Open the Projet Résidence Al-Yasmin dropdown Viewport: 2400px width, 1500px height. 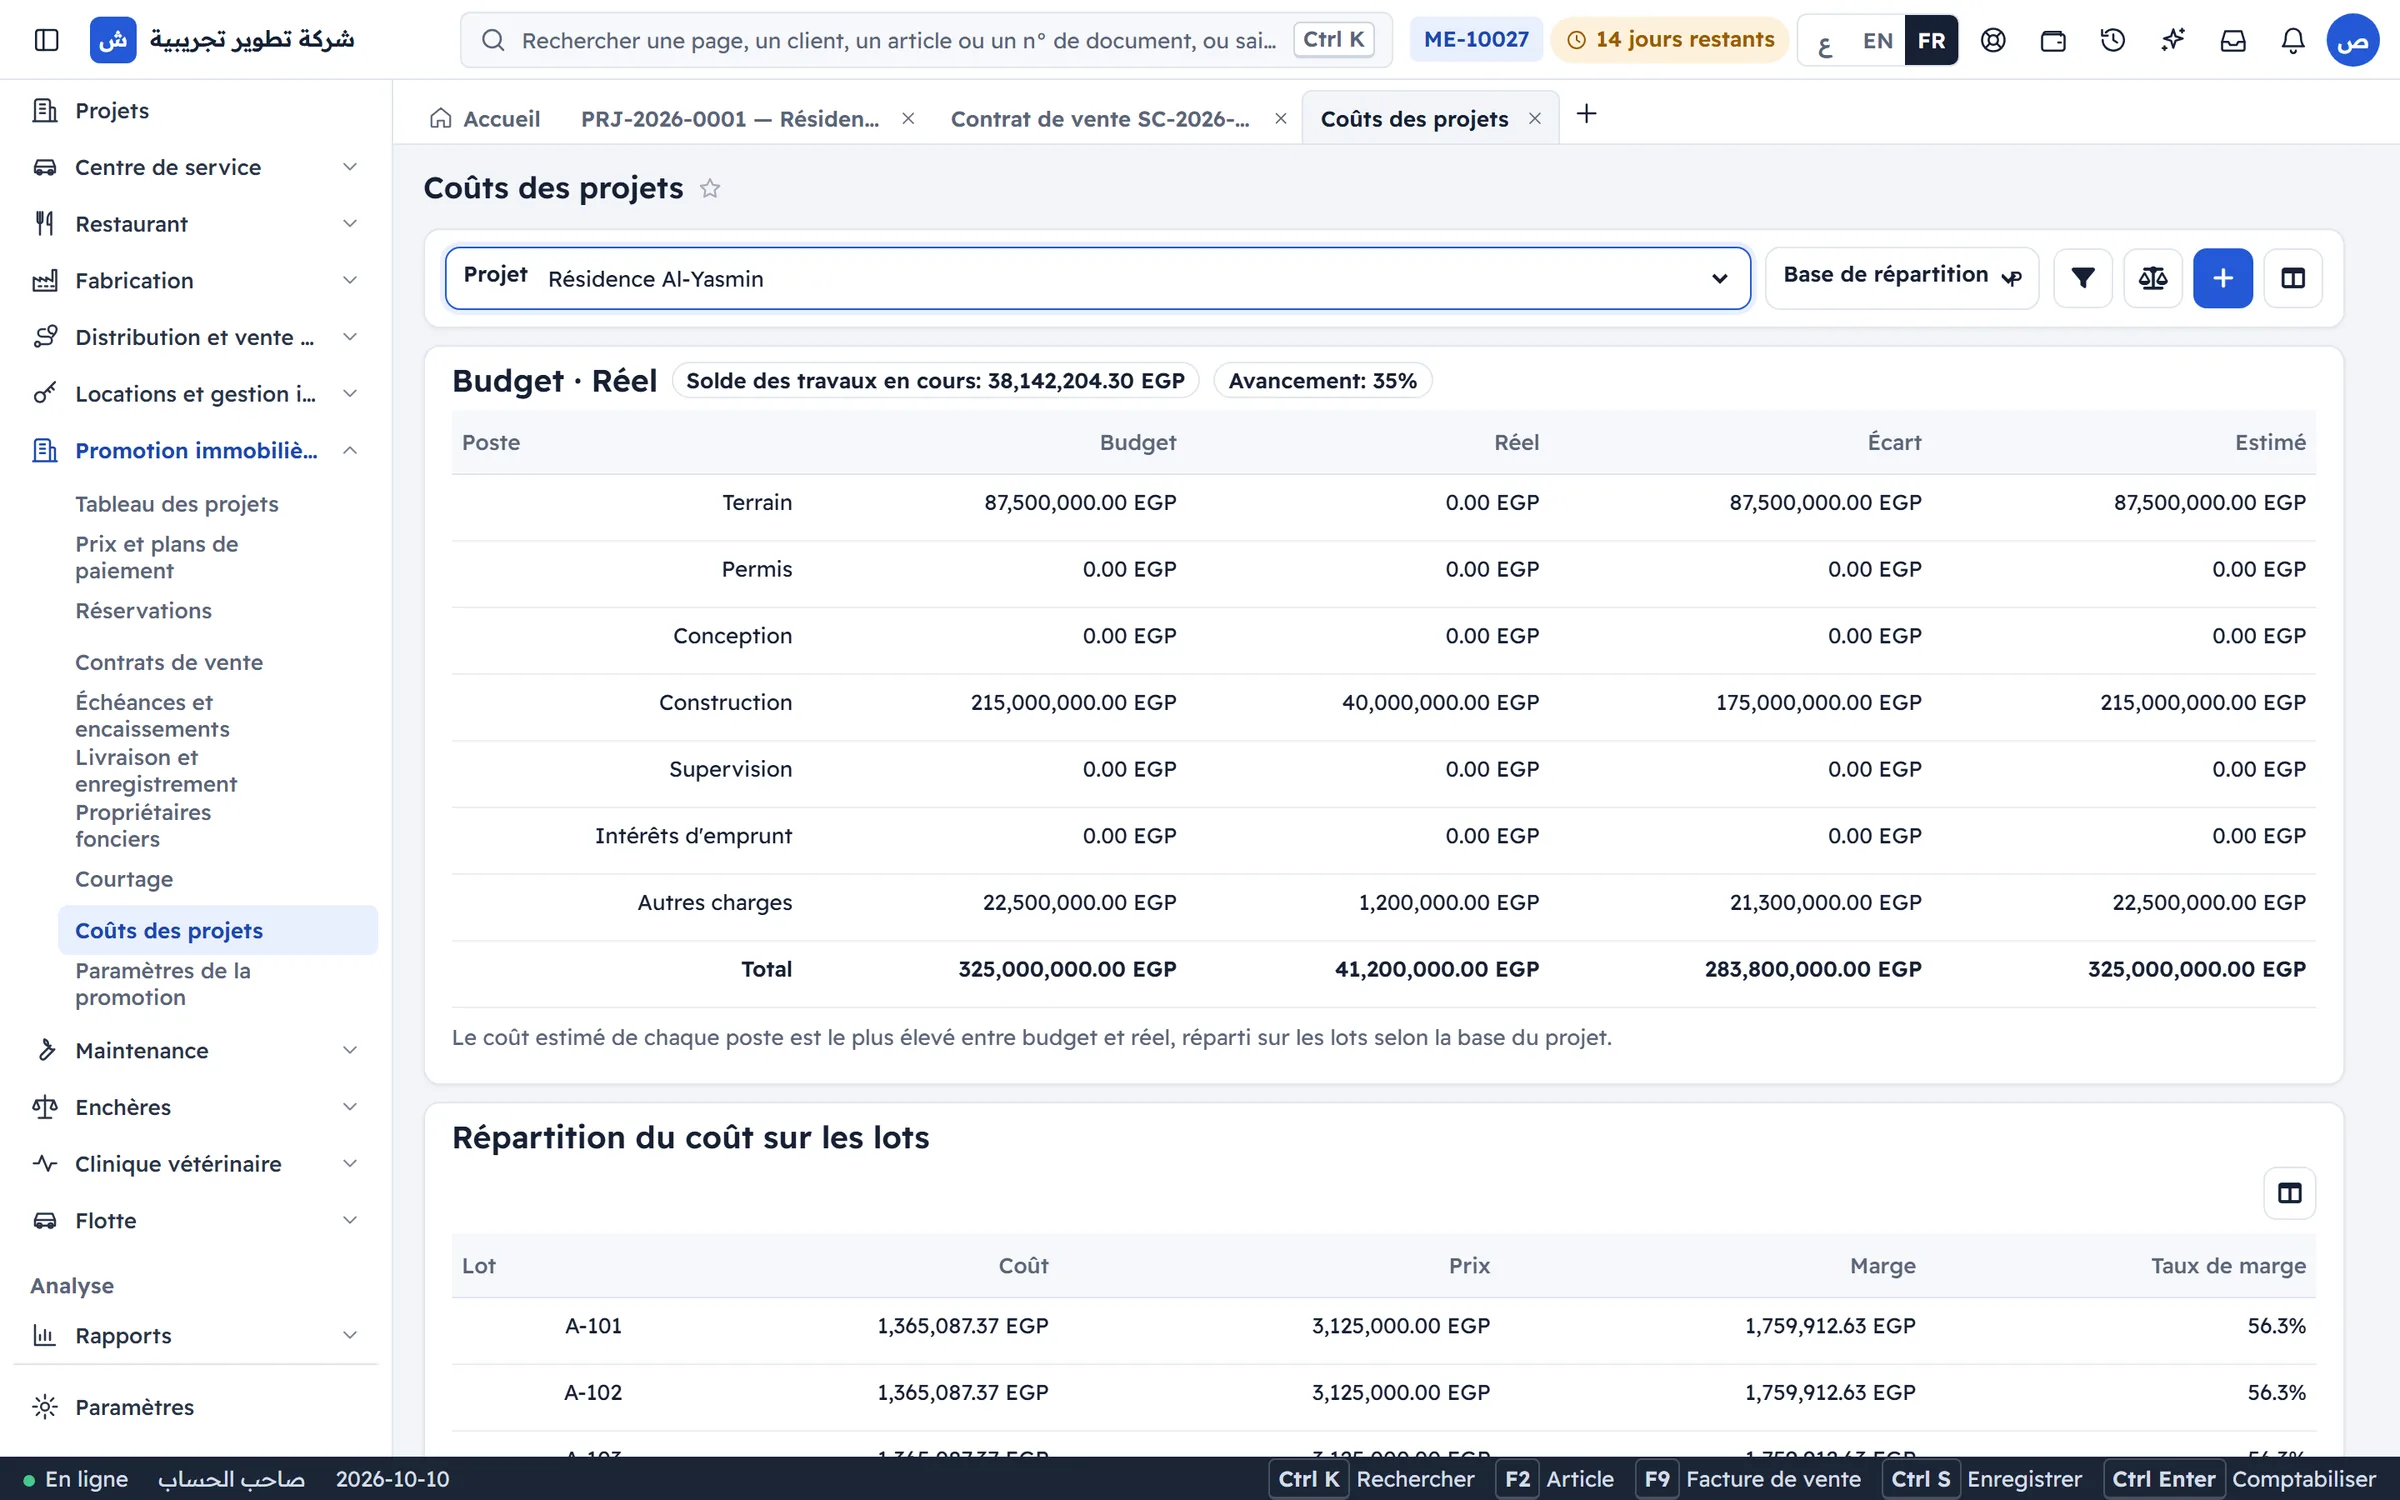pos(1098,278)
